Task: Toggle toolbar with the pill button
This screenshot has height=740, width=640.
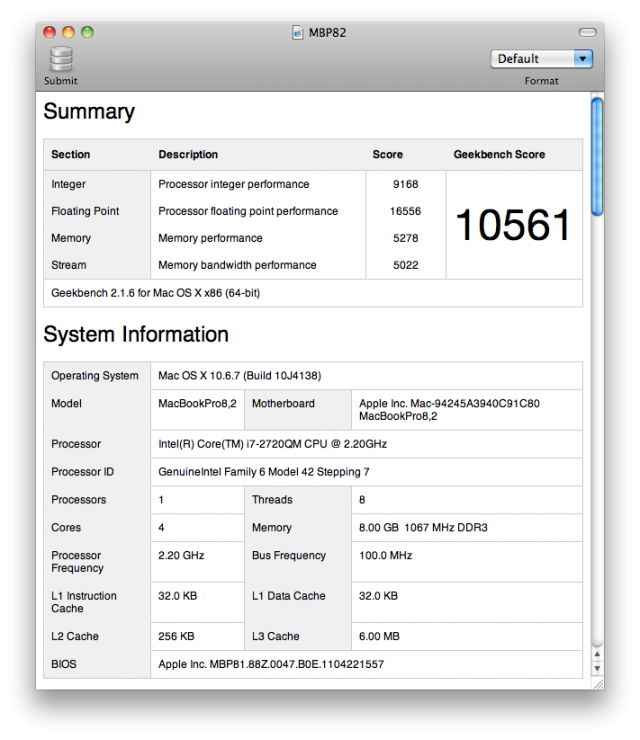Action: pyautogui.click(x=588, y=33)
